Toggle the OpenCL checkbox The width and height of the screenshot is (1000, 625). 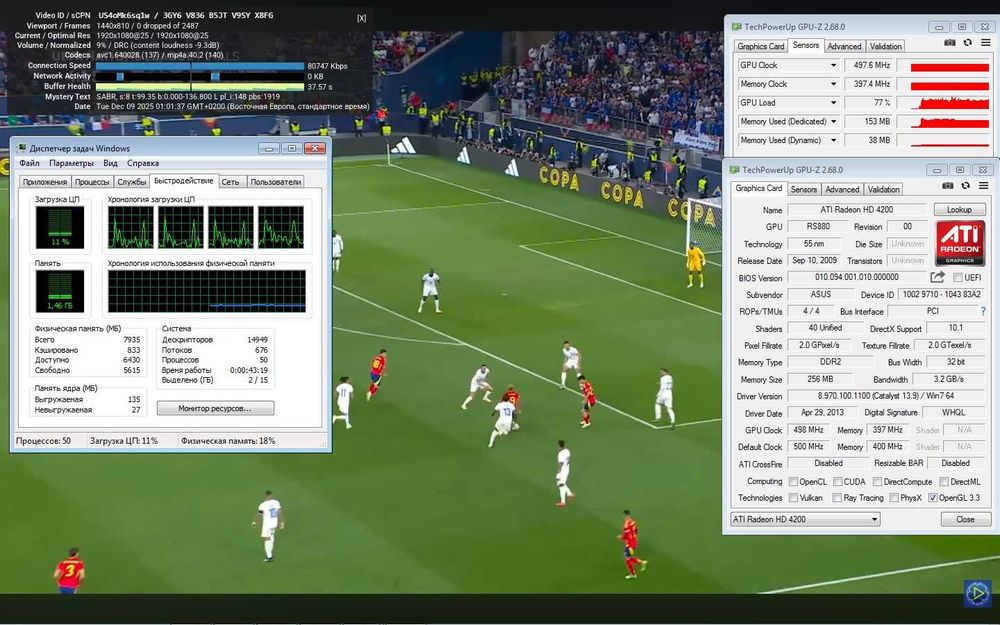[x=793, y=482]
